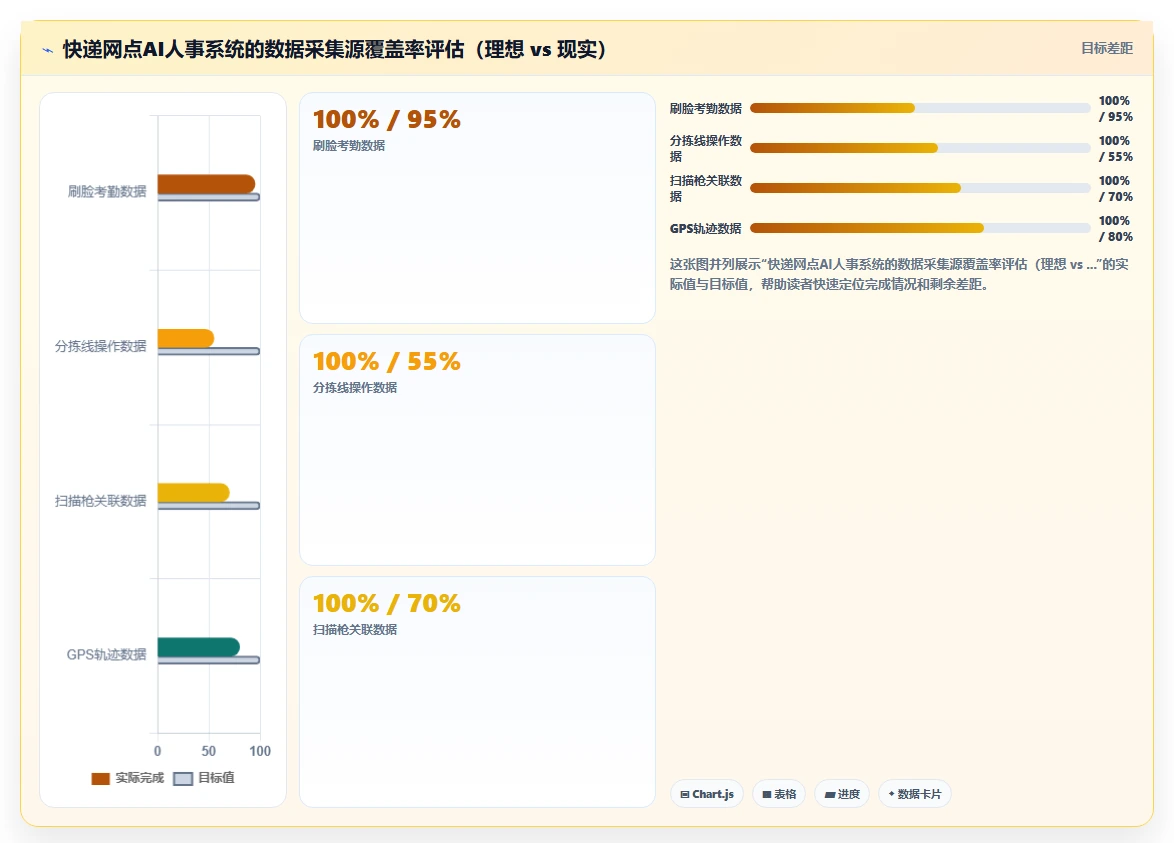Click the blue icon before the title
Screen dimensions: 1174x843
tap(47, 50)
